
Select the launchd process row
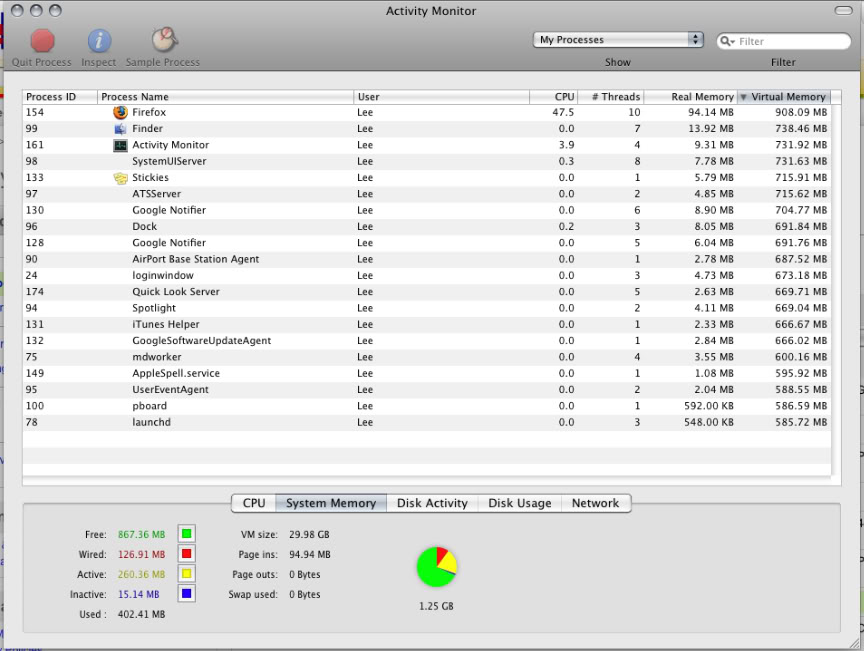point(426,422)
